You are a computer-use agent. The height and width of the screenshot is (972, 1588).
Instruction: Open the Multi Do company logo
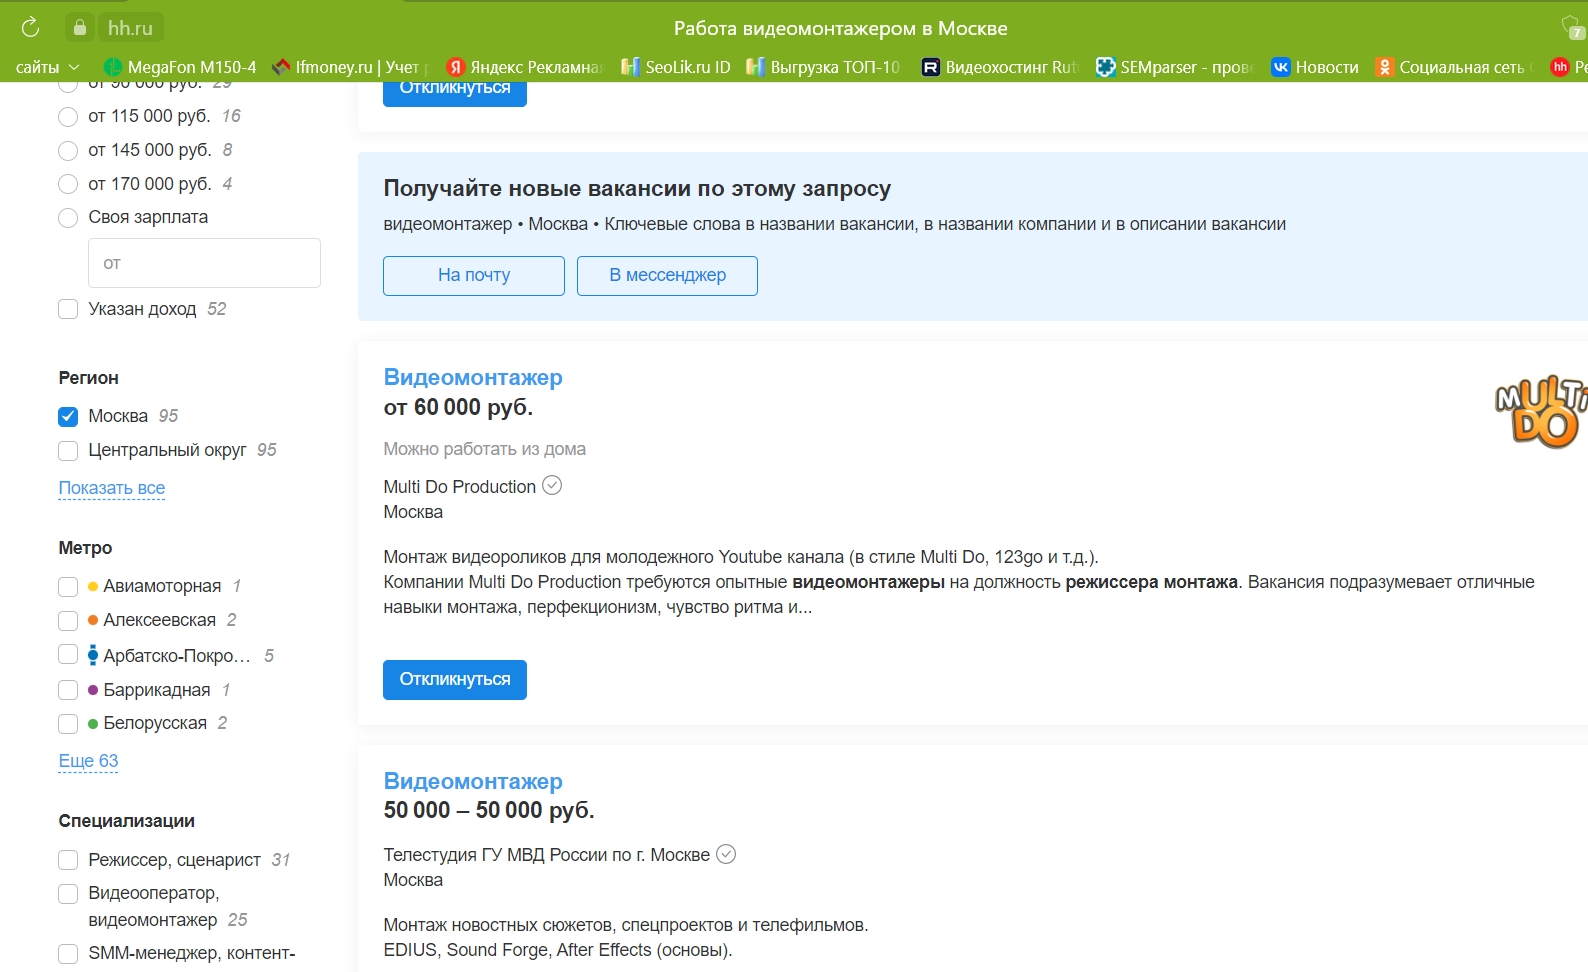pyautogui.click(x=1541, y=411)
